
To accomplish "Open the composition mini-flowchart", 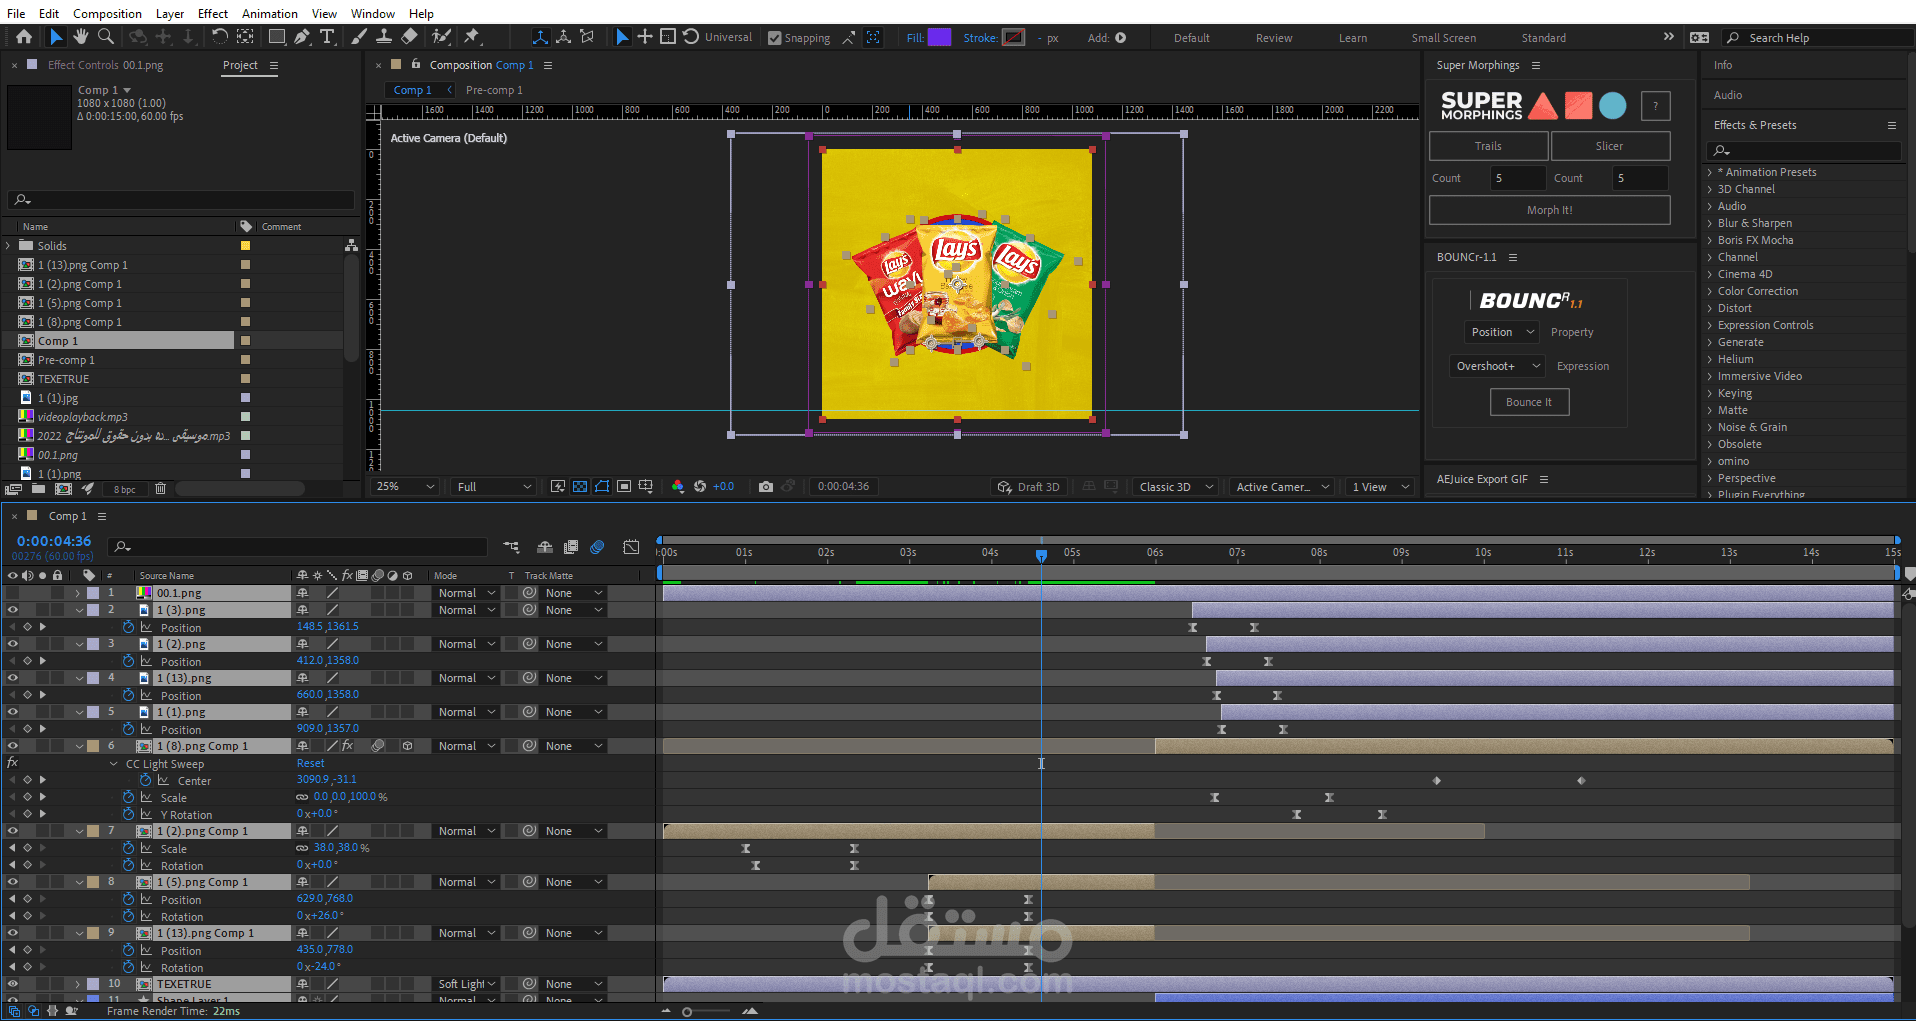I will (x=512, y=547).
